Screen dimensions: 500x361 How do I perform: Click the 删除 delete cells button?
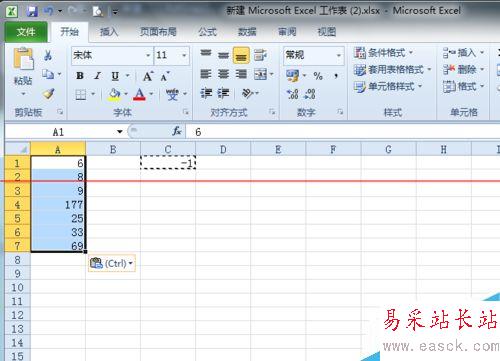pos(463,70)
